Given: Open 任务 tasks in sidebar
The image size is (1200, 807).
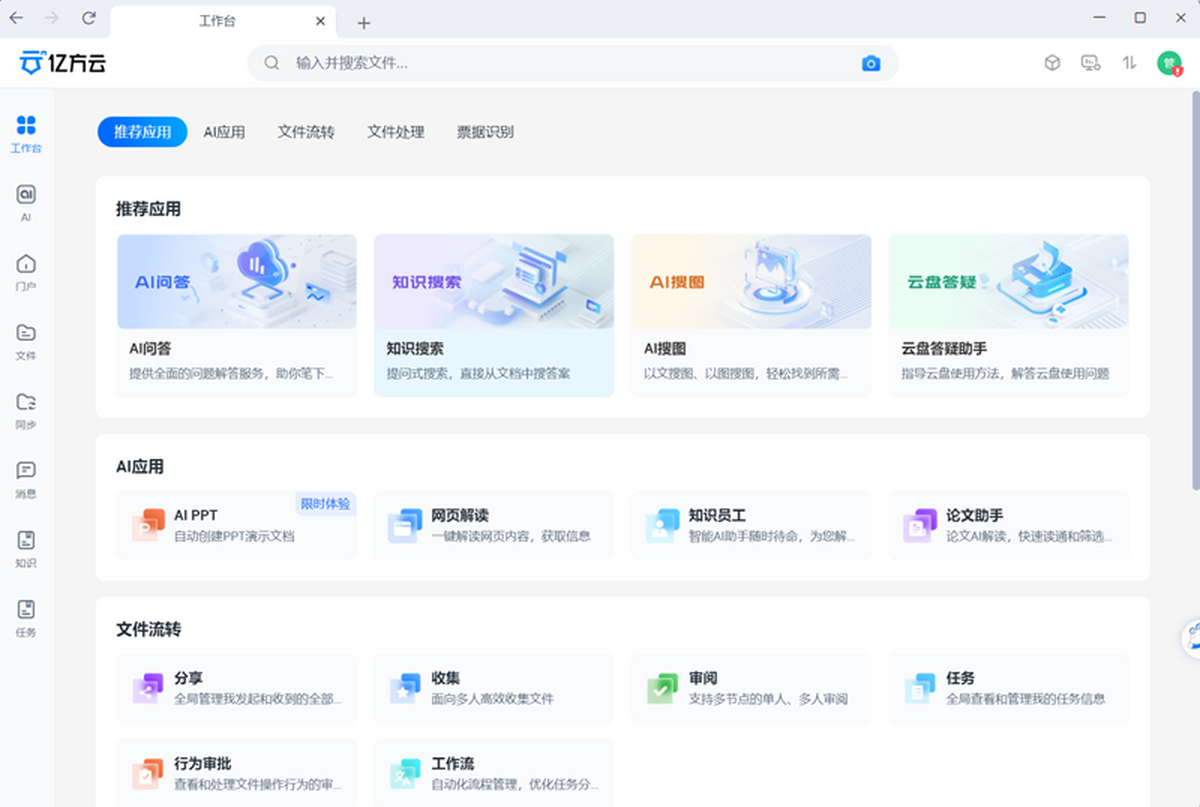Looking at the screenshot, I should tap(26, 616).
